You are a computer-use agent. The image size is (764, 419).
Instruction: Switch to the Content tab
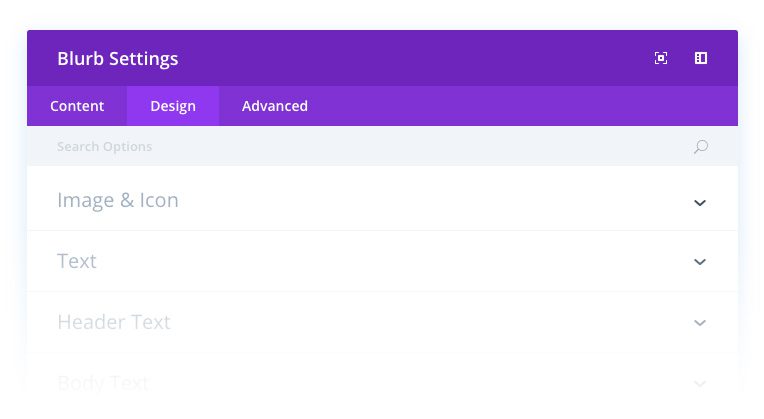[x=77, y=106]
